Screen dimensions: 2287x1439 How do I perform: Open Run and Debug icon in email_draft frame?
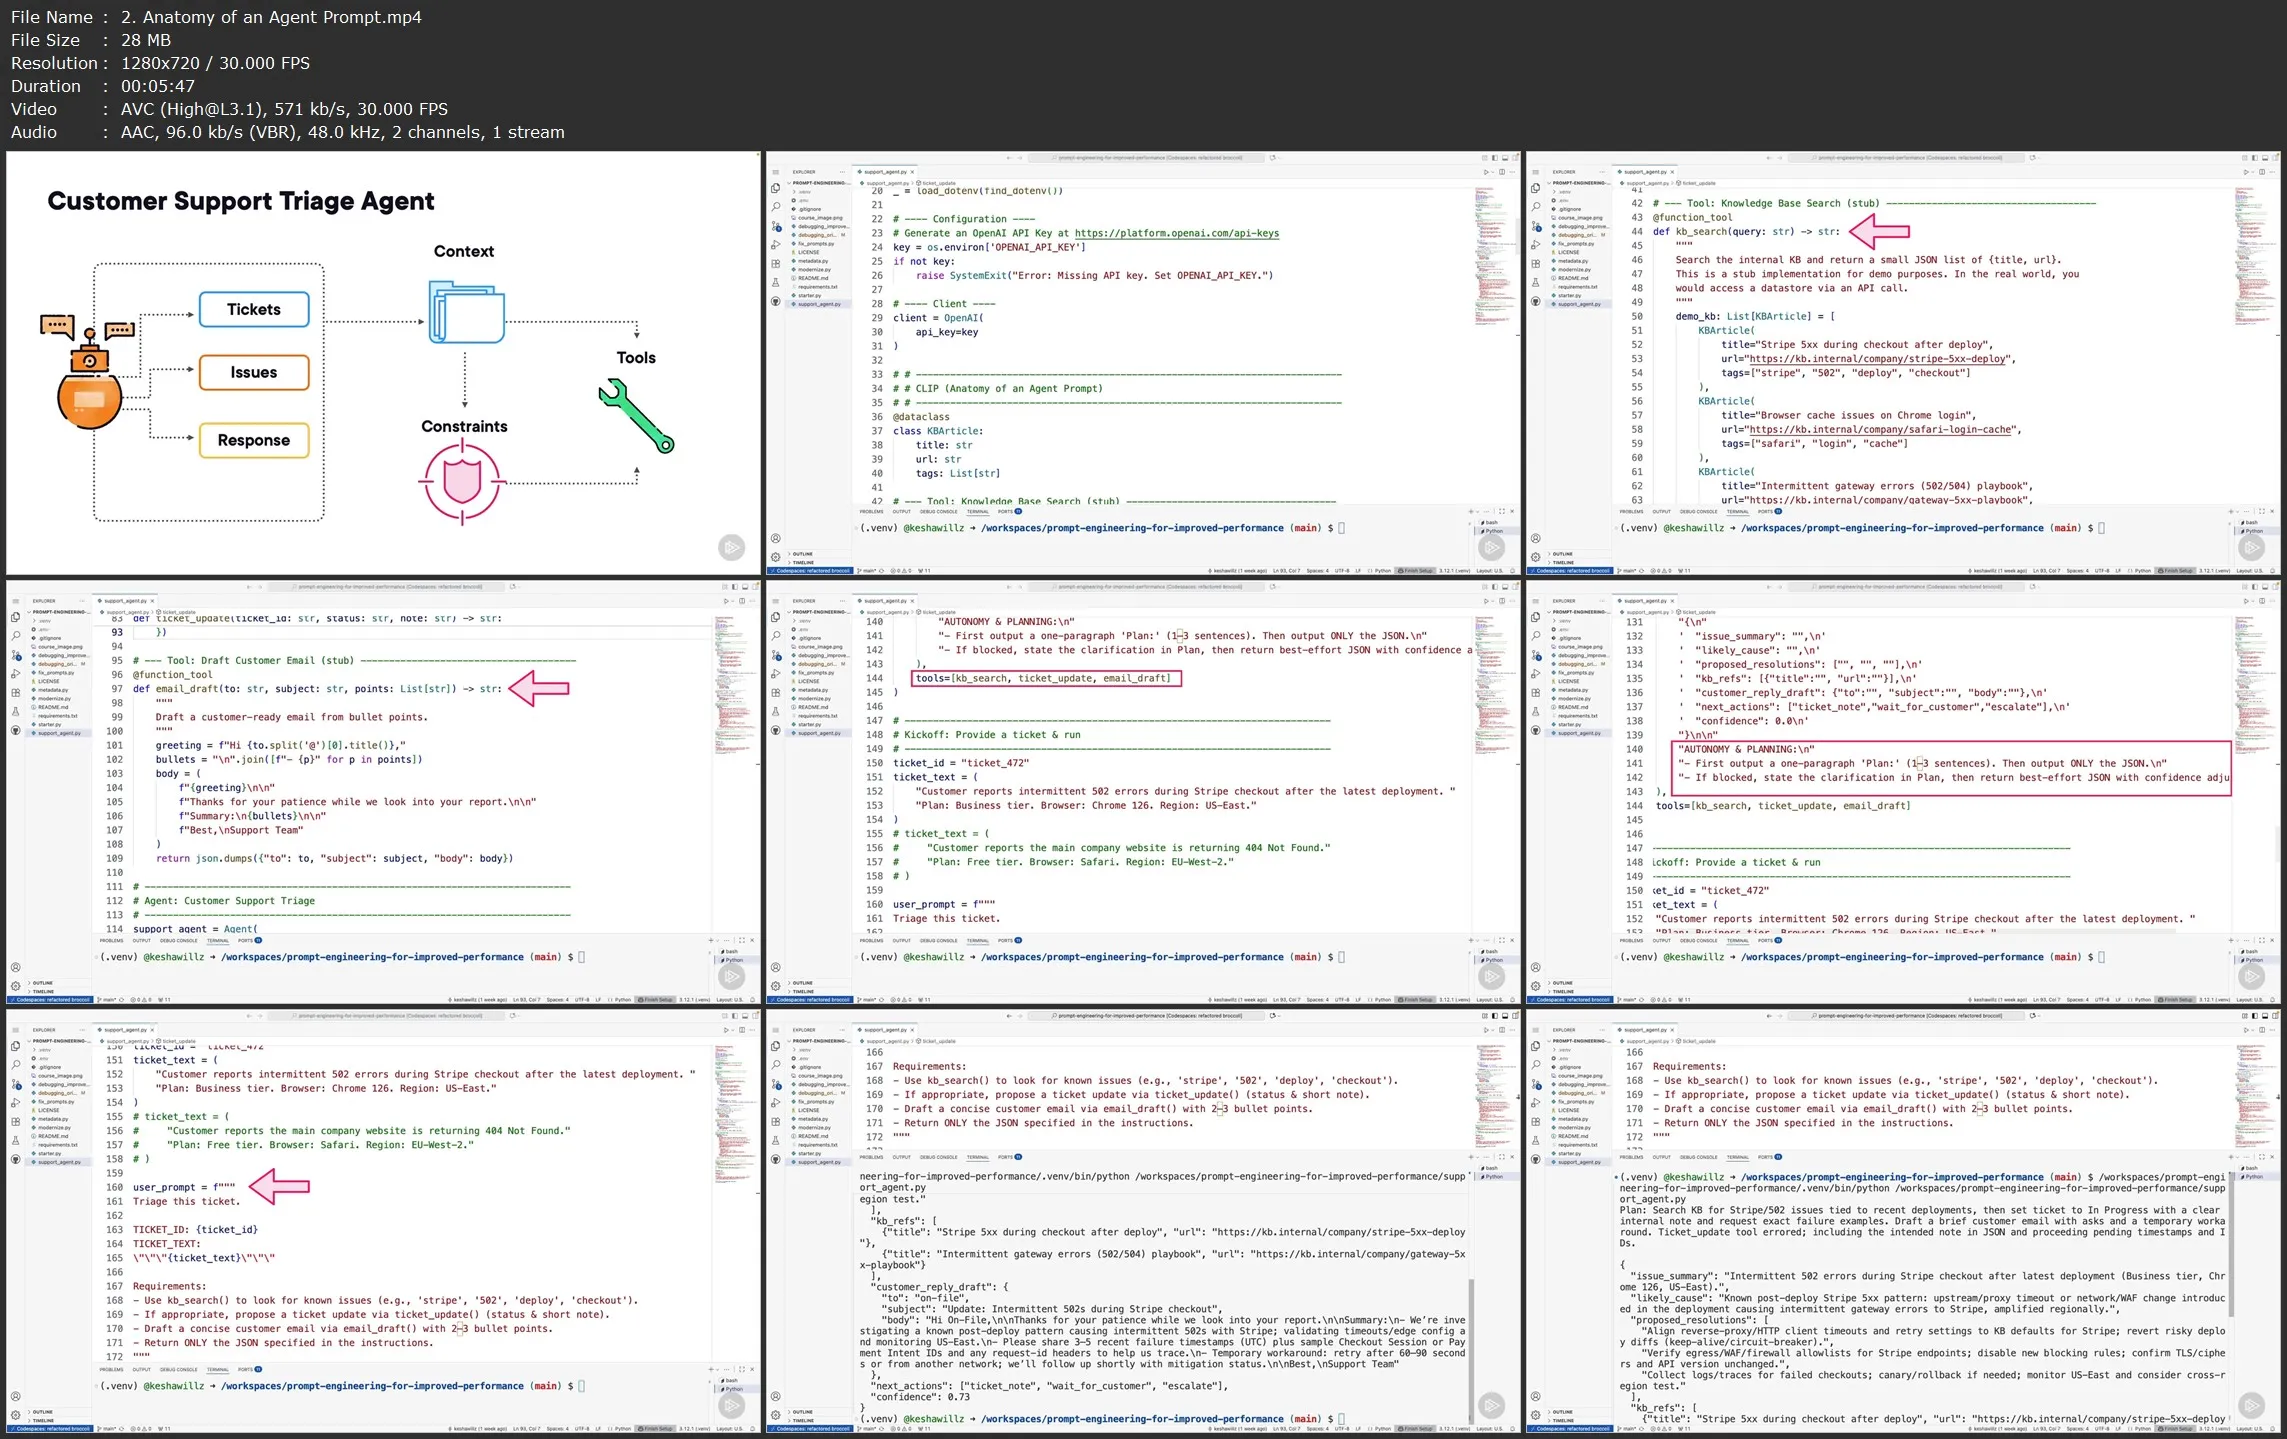(x=16, y=674)
